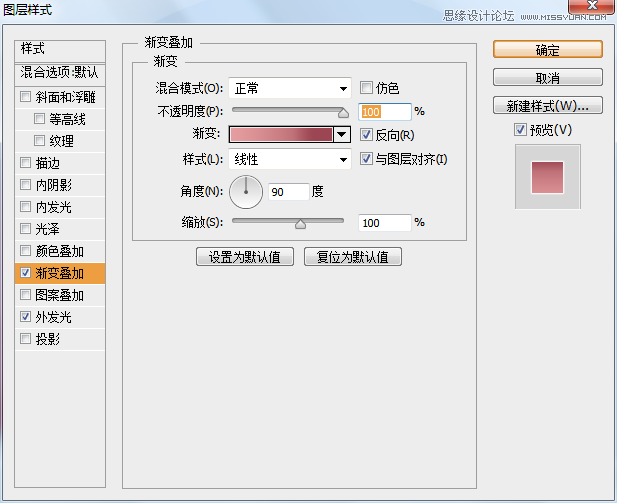Screen dimensions: 617x503
Task: Click the 缩放 value field showing 100
Action: (384, 223)
